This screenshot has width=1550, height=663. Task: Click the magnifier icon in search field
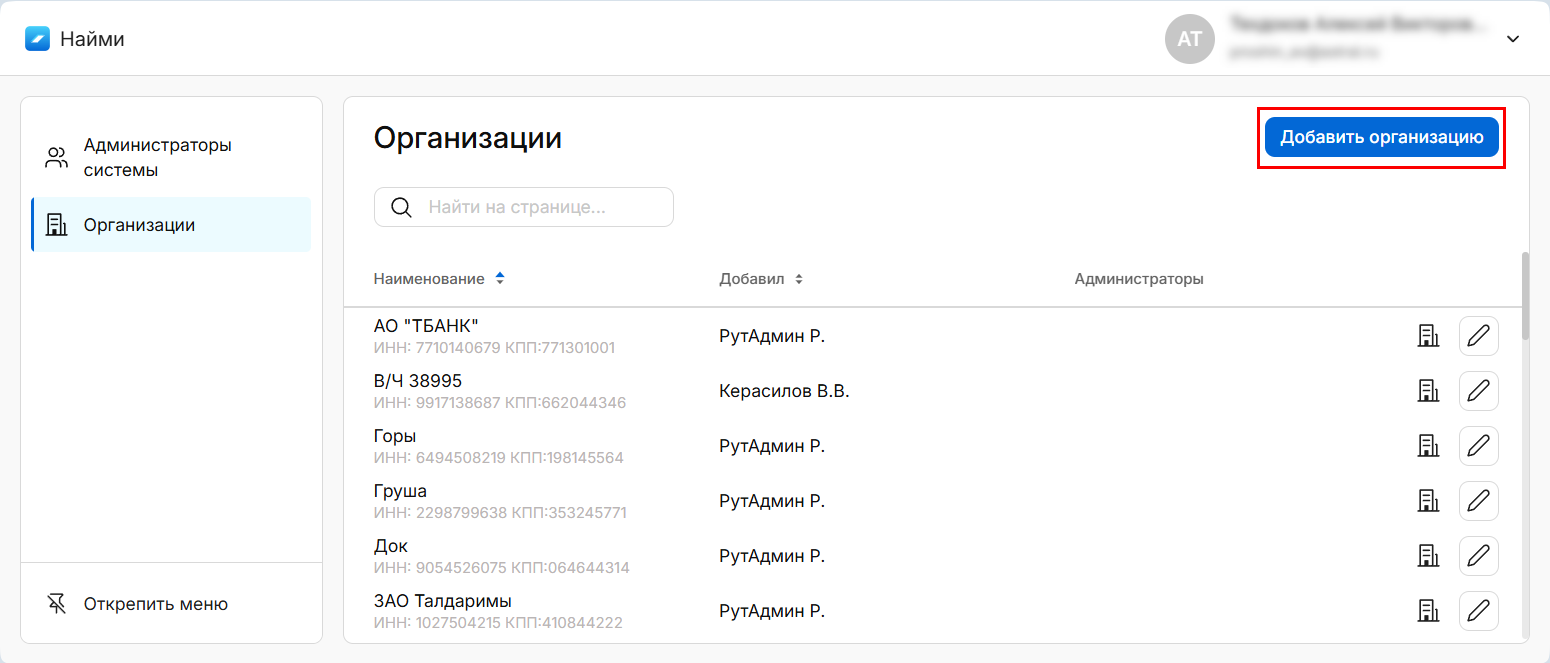coord(401,207)
